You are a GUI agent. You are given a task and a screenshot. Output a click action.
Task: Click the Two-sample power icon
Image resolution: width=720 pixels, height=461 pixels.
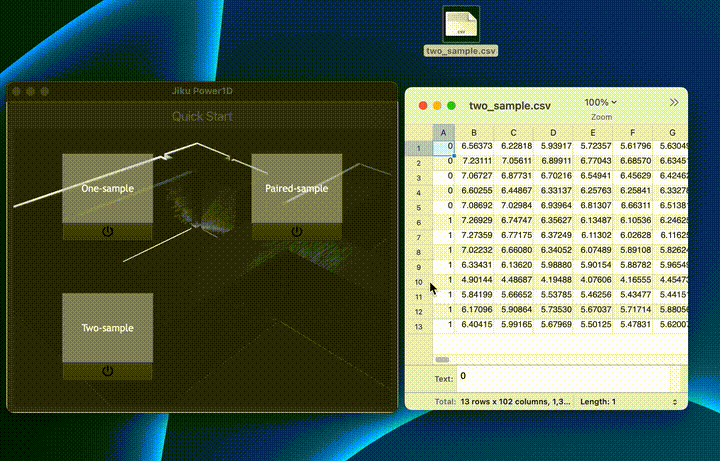pyautogui.click(x=108, y=371)
